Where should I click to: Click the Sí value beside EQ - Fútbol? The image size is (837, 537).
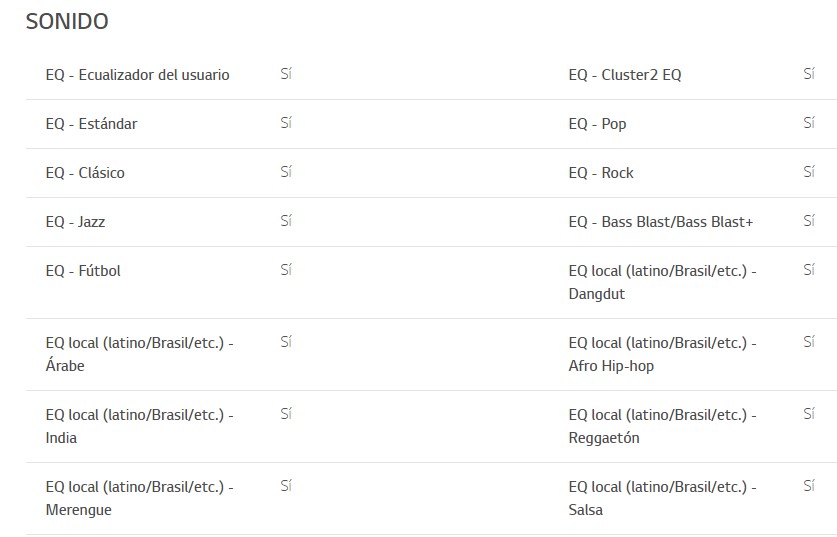[x=286, y=270]
